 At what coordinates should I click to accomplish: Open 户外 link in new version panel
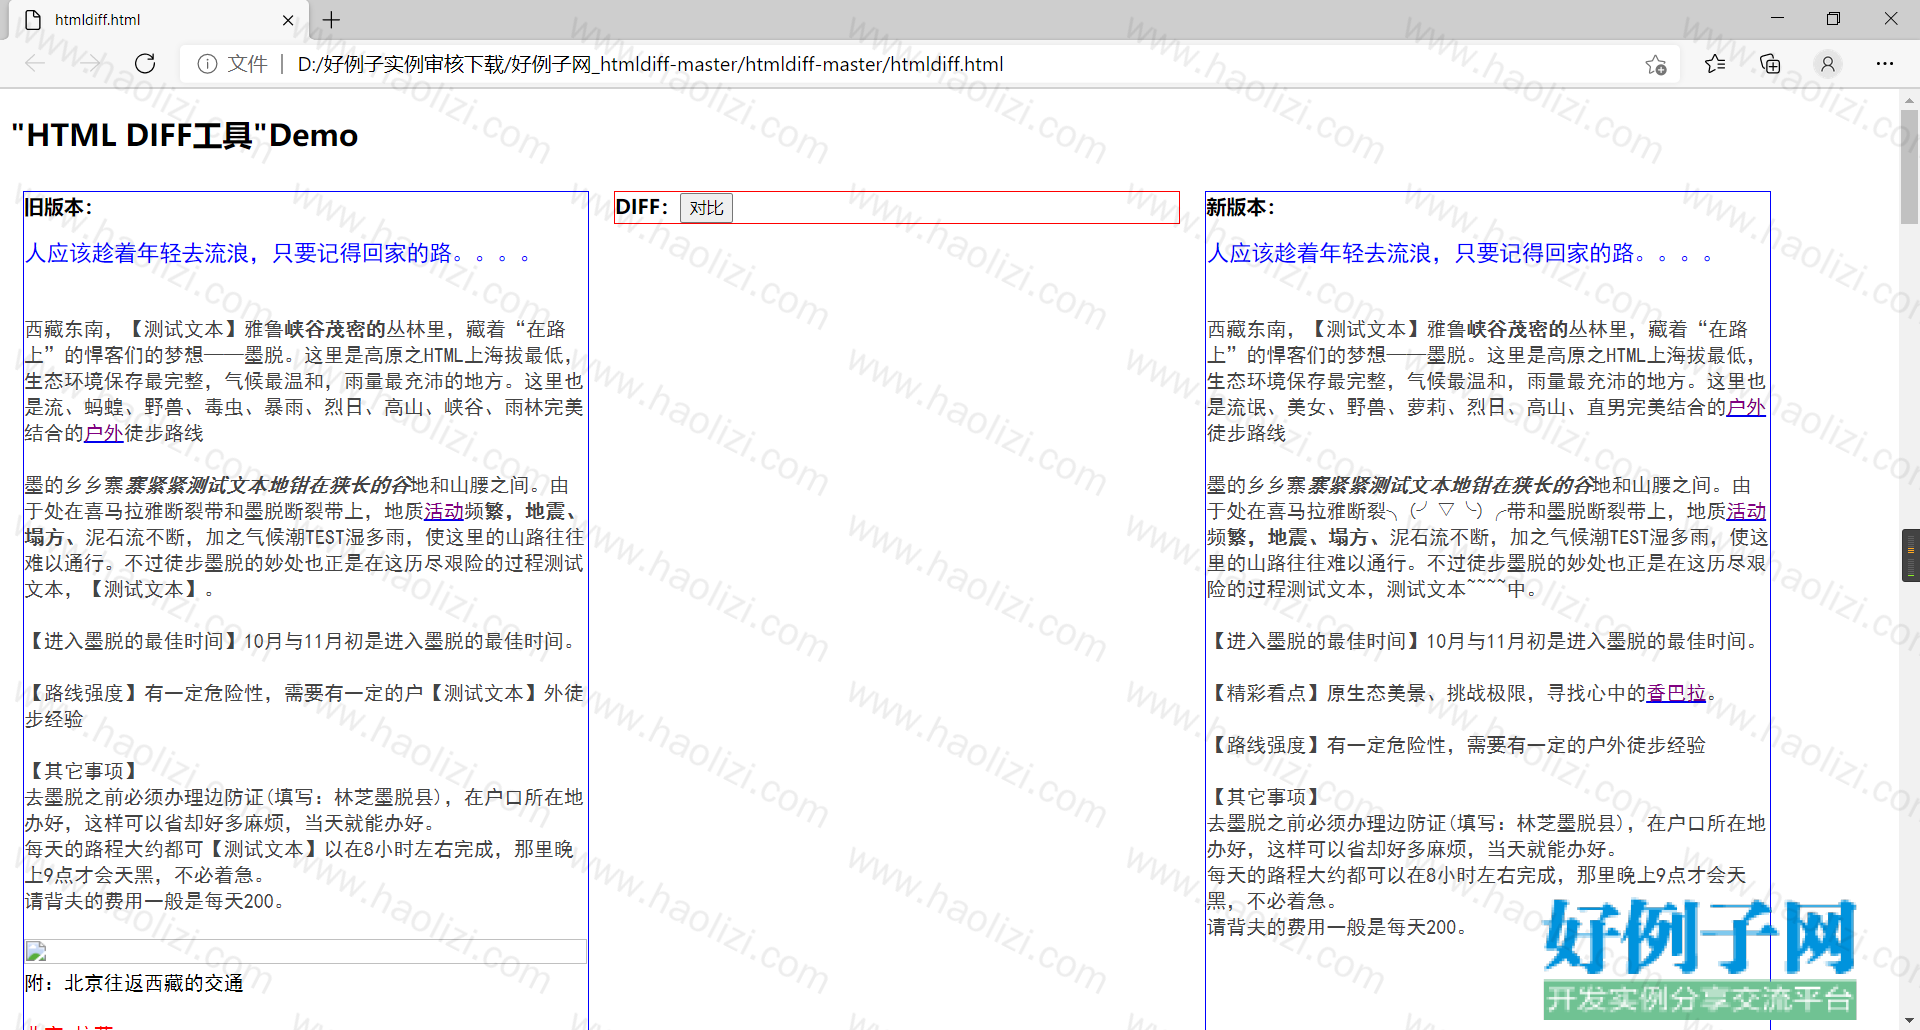(1746, 407)
